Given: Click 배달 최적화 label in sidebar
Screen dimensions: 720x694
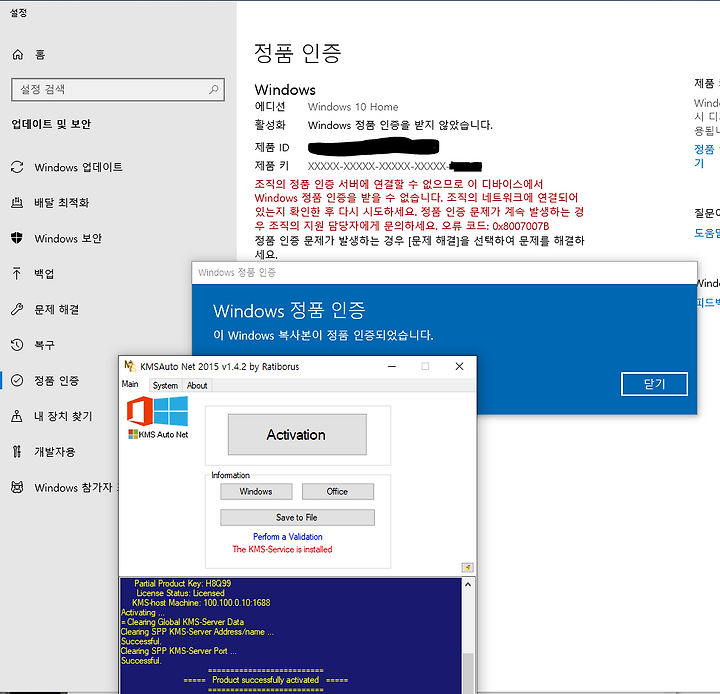Looking at the screenshot, I should [62, 203].
